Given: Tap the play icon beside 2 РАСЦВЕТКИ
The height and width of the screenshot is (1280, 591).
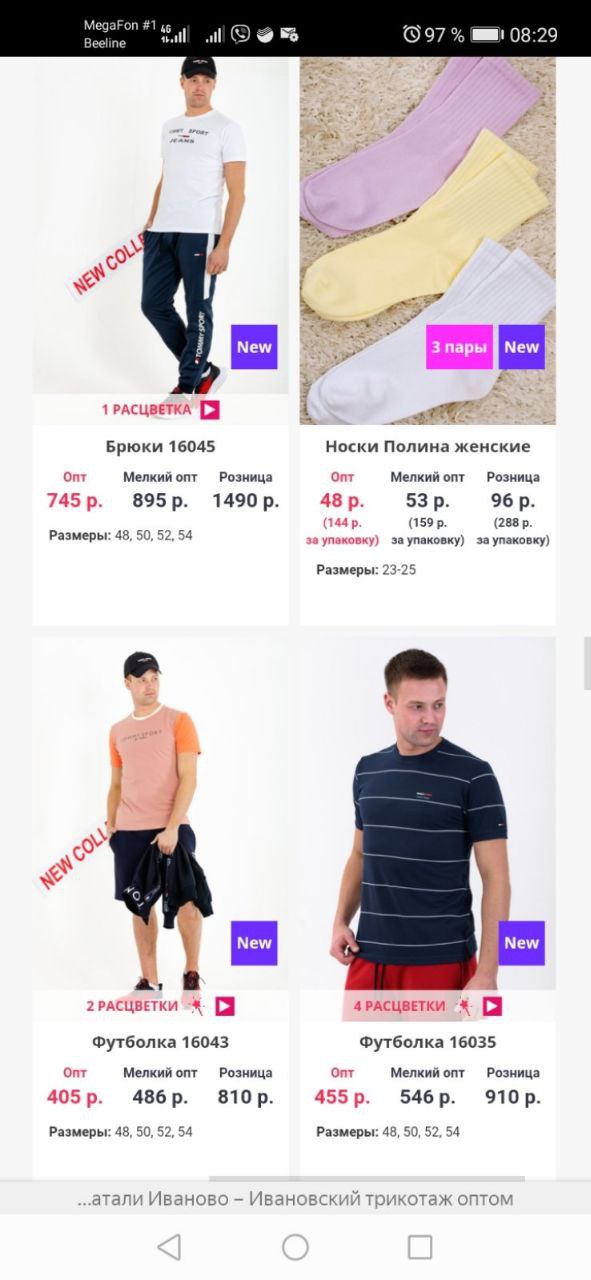Looking at the screenshot, I should (225, 1006).
